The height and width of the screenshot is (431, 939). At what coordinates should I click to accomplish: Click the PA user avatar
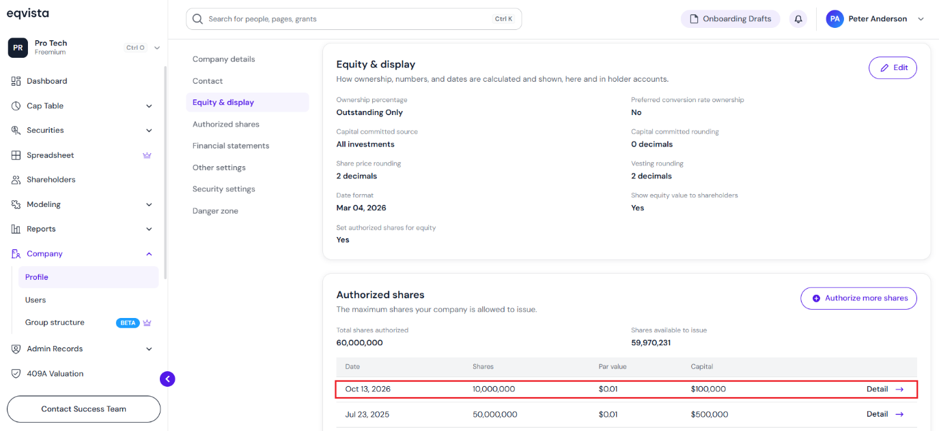coord(835,19)
